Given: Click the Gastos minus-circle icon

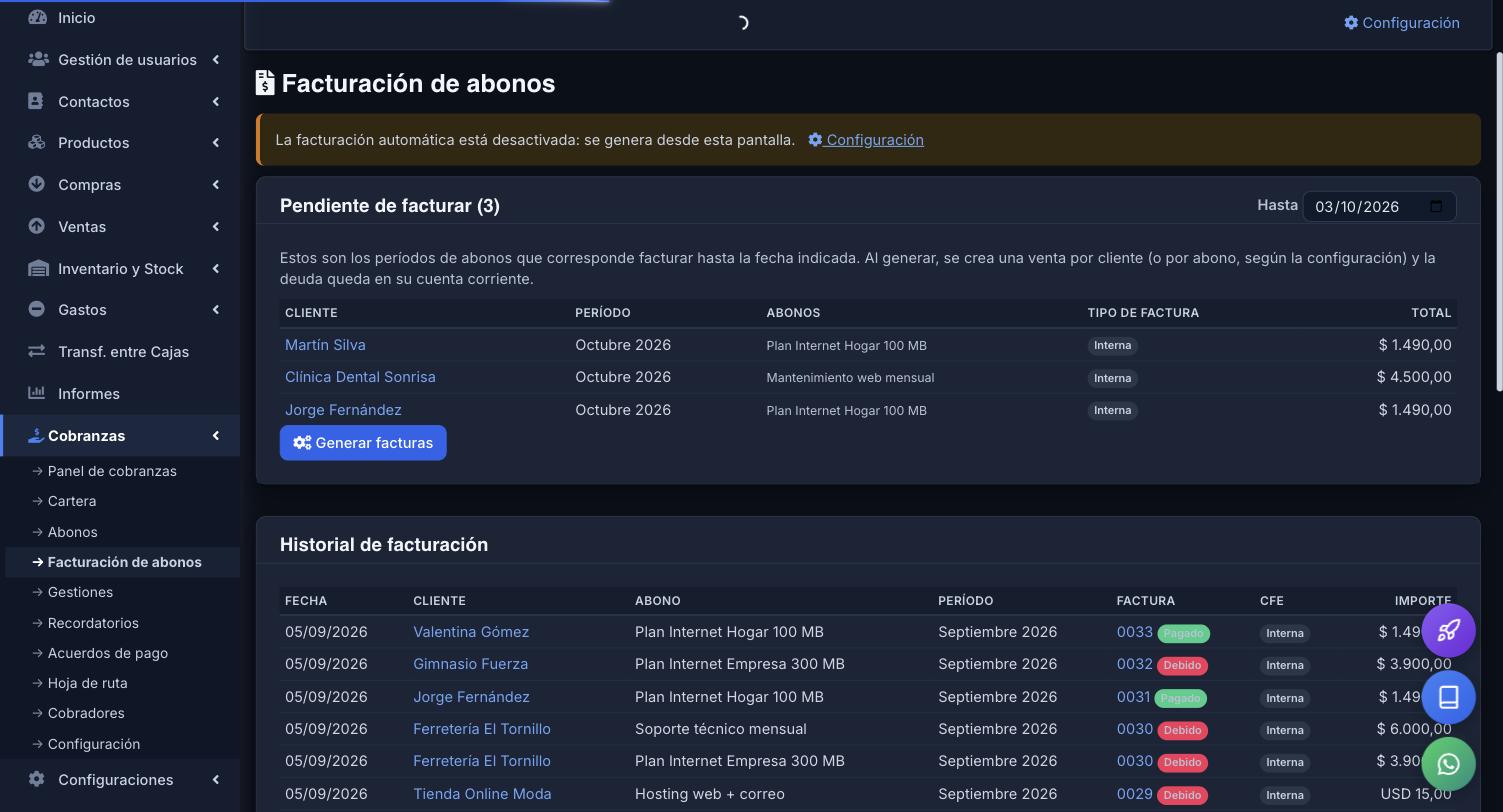Looking at the screenshot, I should pyautogui.click(x=36, y=309).
